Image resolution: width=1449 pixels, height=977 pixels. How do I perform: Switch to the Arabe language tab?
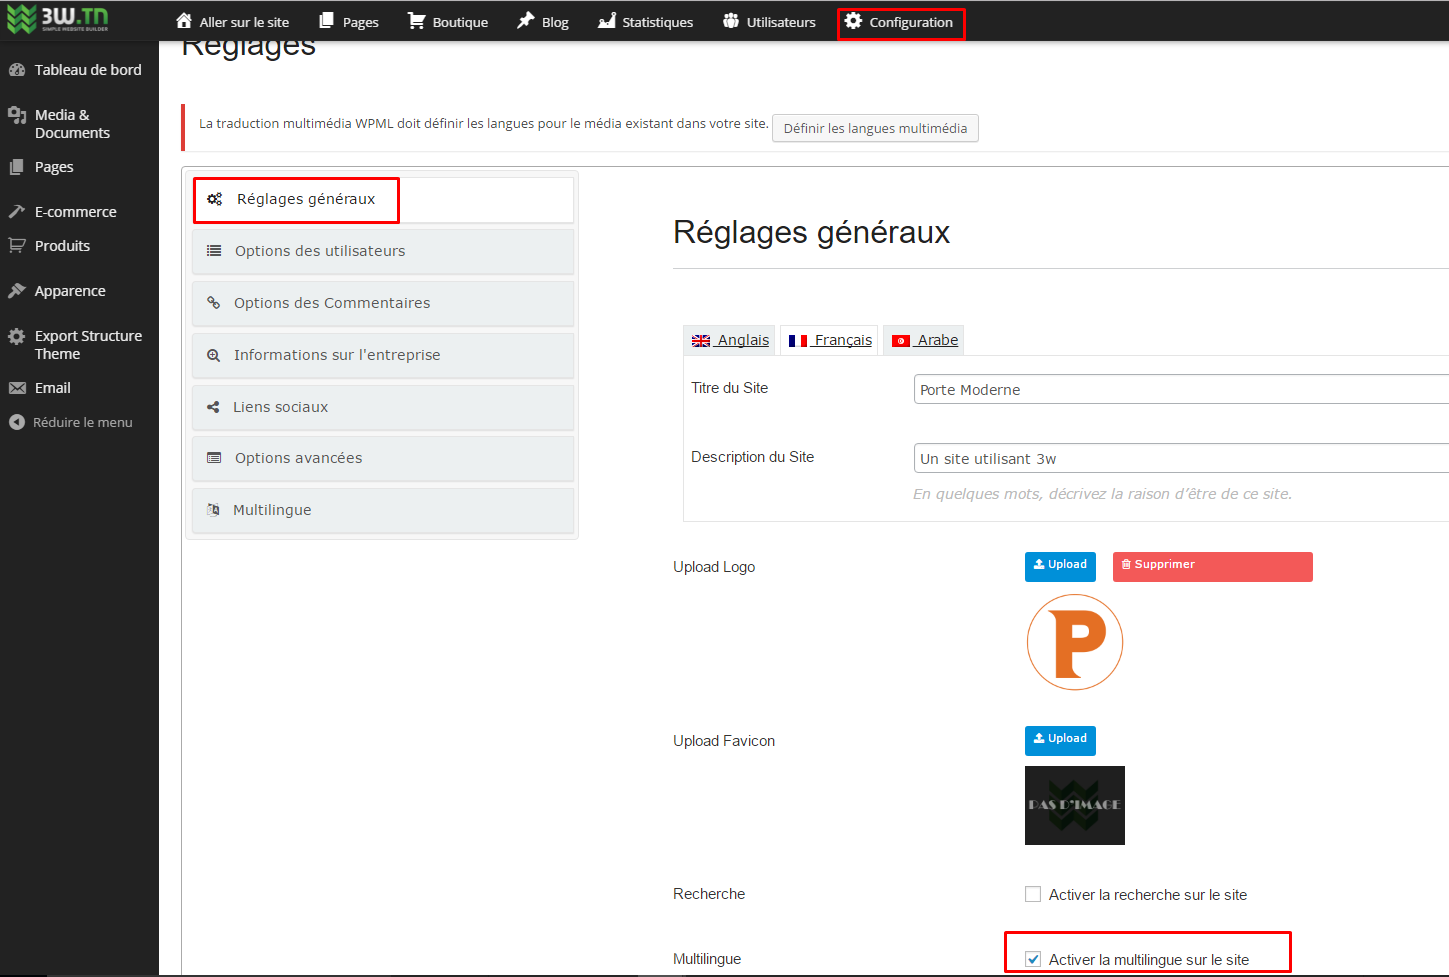pos(924,340)
